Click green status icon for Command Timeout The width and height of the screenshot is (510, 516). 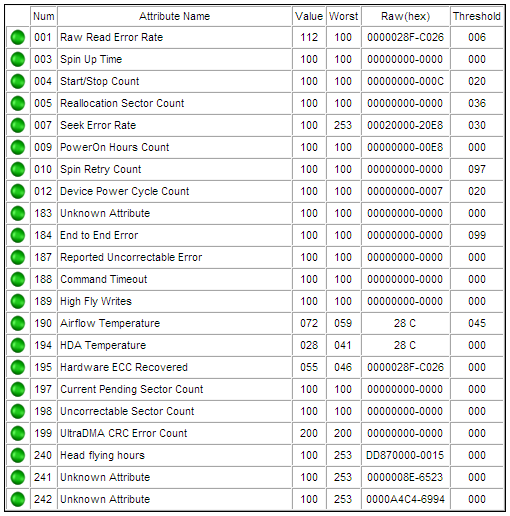[18, 279]
